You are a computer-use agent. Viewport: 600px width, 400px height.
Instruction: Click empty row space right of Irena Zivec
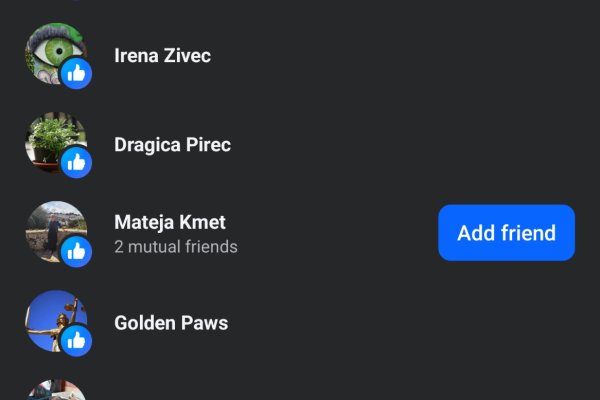tap(400, 55)
